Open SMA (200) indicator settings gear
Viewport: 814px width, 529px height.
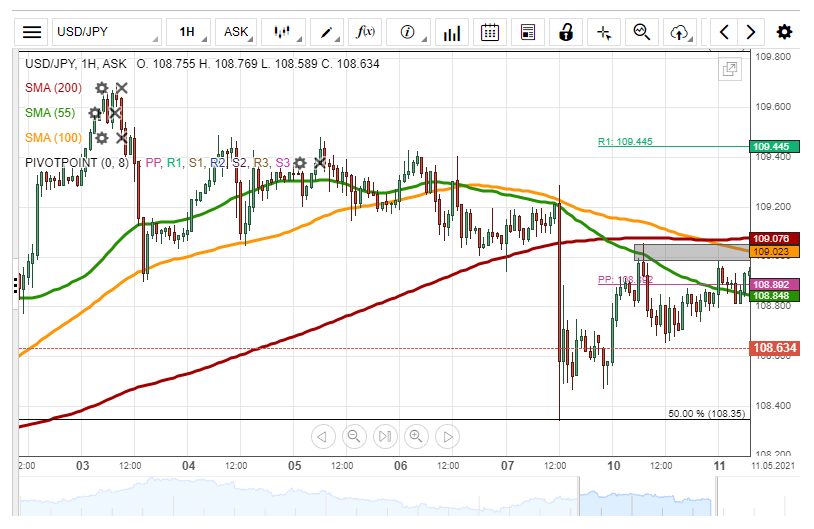coord(101,88)
